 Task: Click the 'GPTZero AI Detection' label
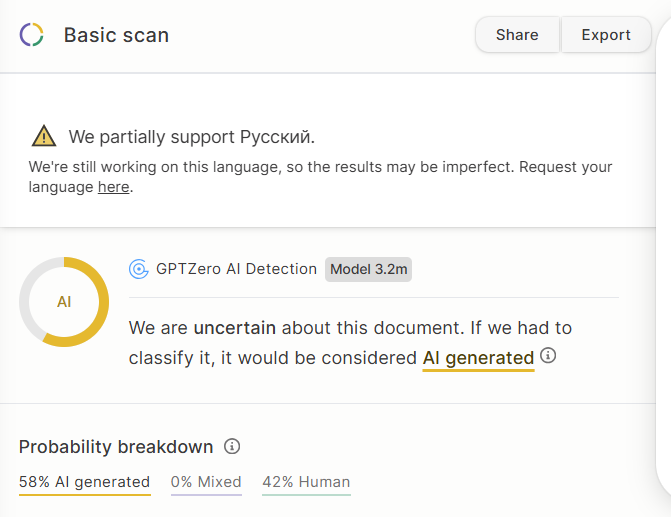click(236, 269)
